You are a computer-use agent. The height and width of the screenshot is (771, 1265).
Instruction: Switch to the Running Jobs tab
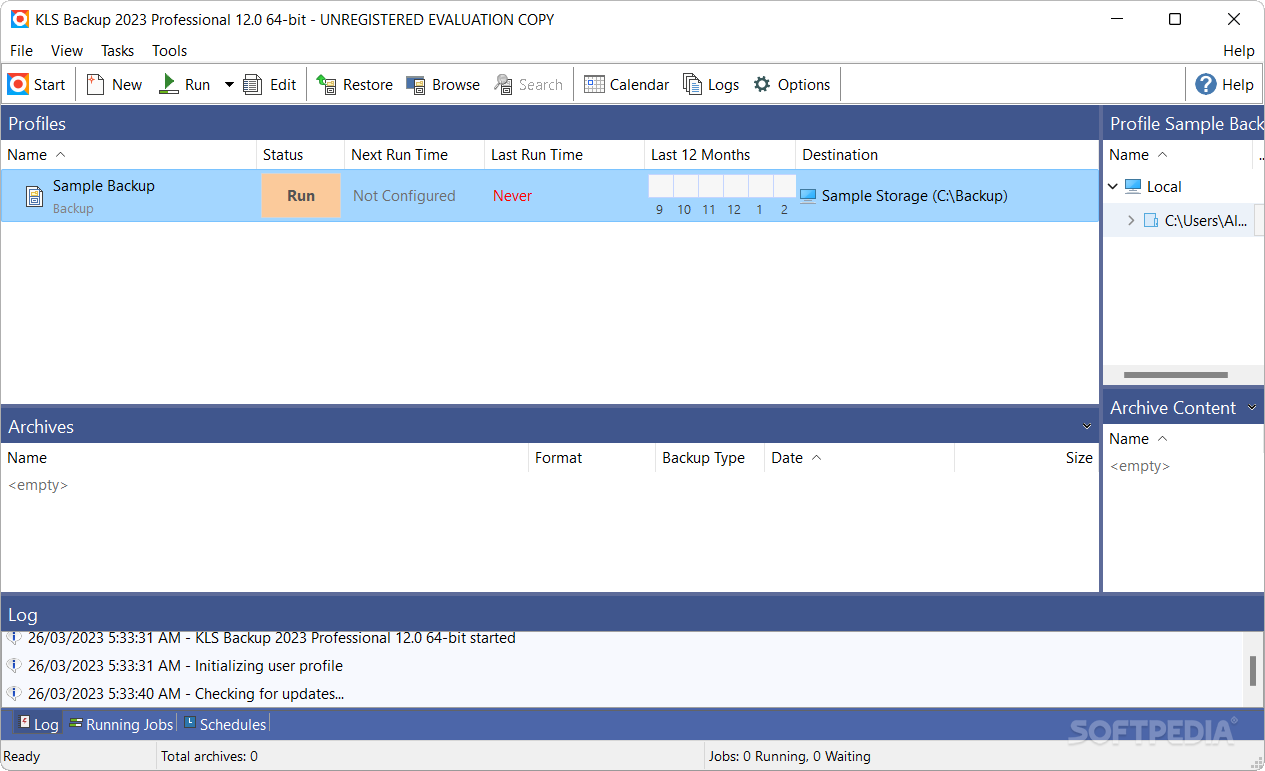pos(119,724)
